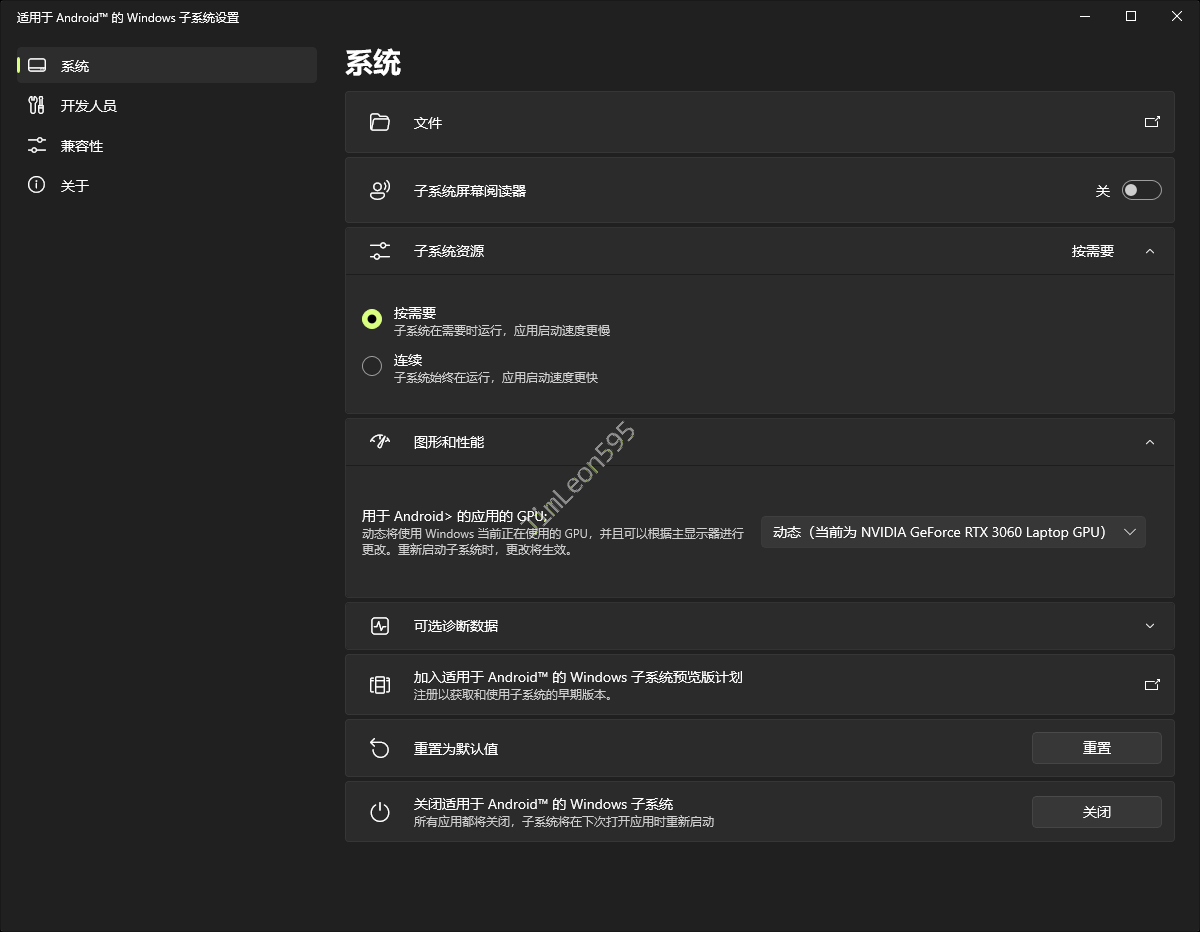
Task: Click the preview program icon beside 加入适用于 Android
Action: pyautogui.click(x=379, y=685)
